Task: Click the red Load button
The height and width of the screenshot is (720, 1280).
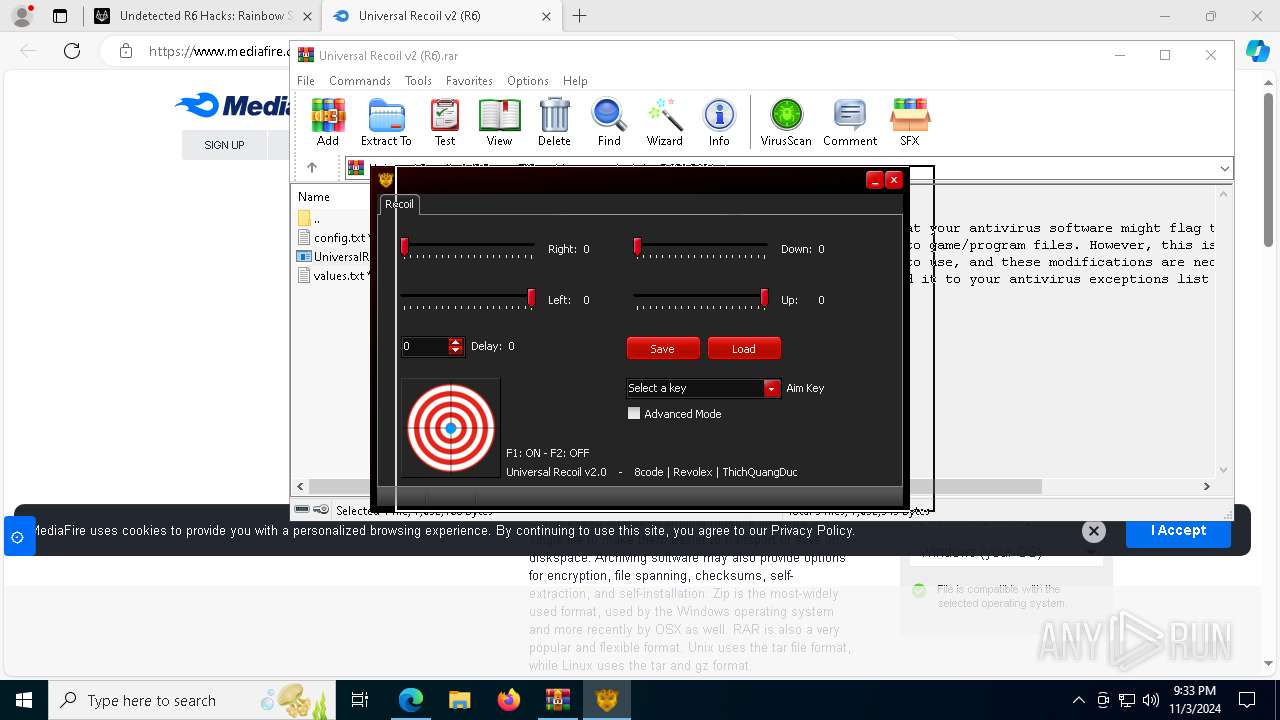Action: pyautogui.click(x=744, y=349)
